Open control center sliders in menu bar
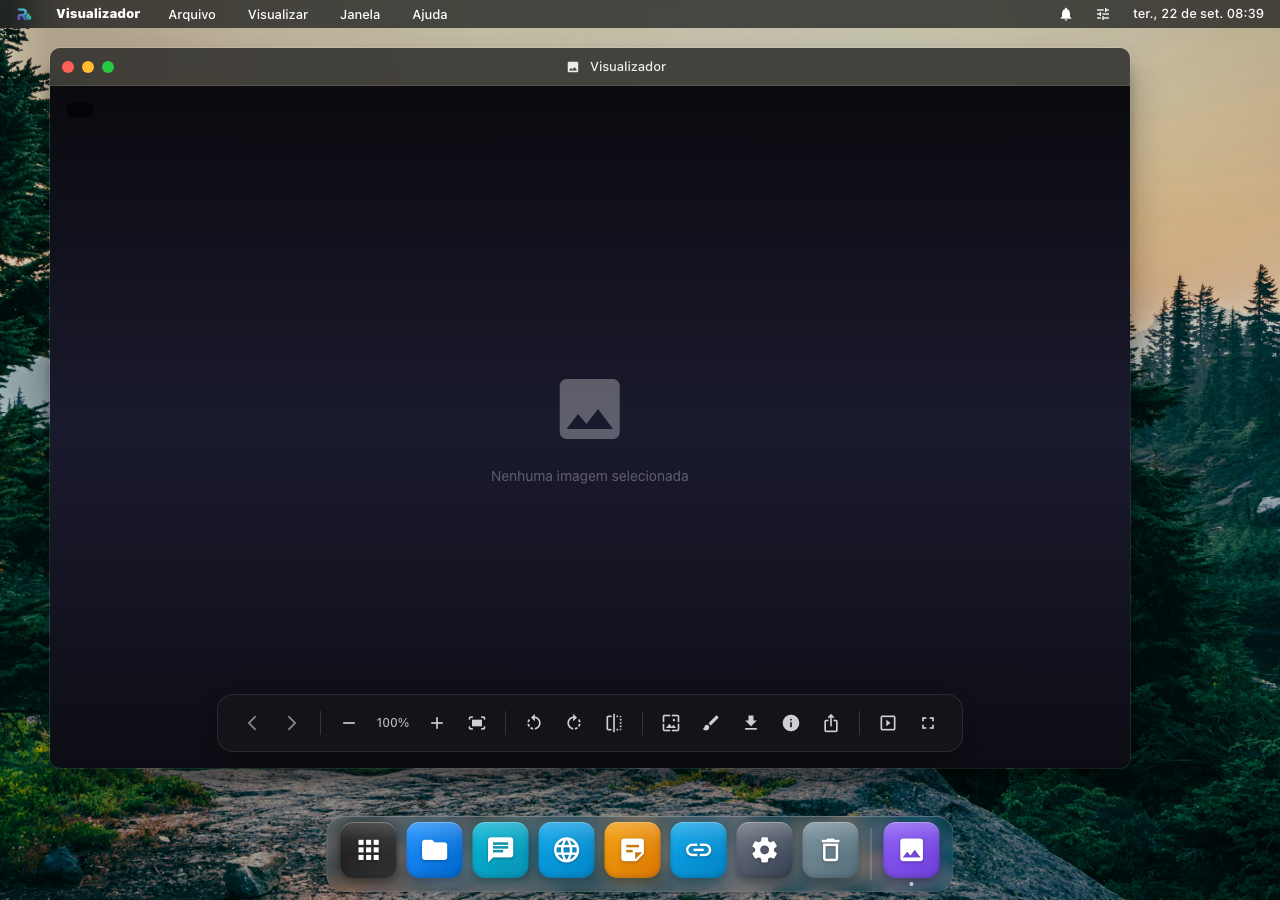 [1103, 14]
